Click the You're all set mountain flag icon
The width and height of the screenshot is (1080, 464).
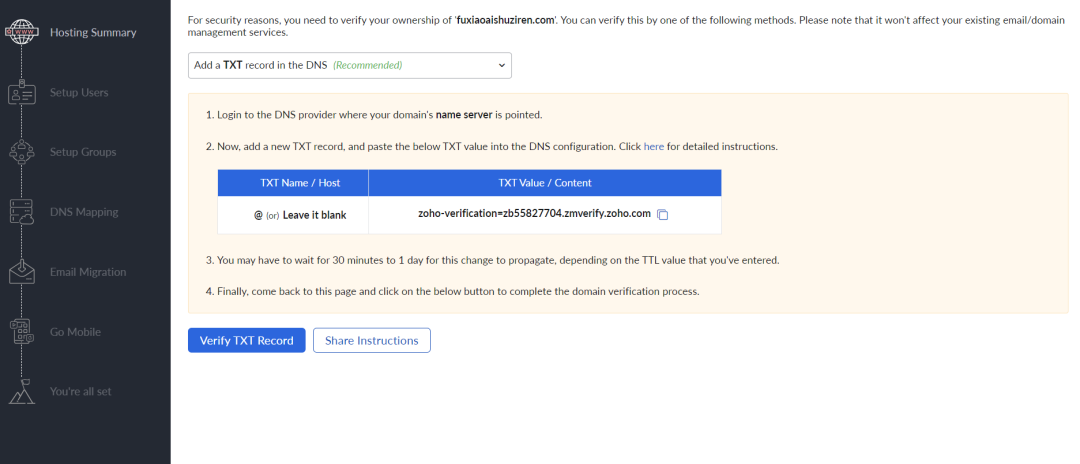coord(21,391)
